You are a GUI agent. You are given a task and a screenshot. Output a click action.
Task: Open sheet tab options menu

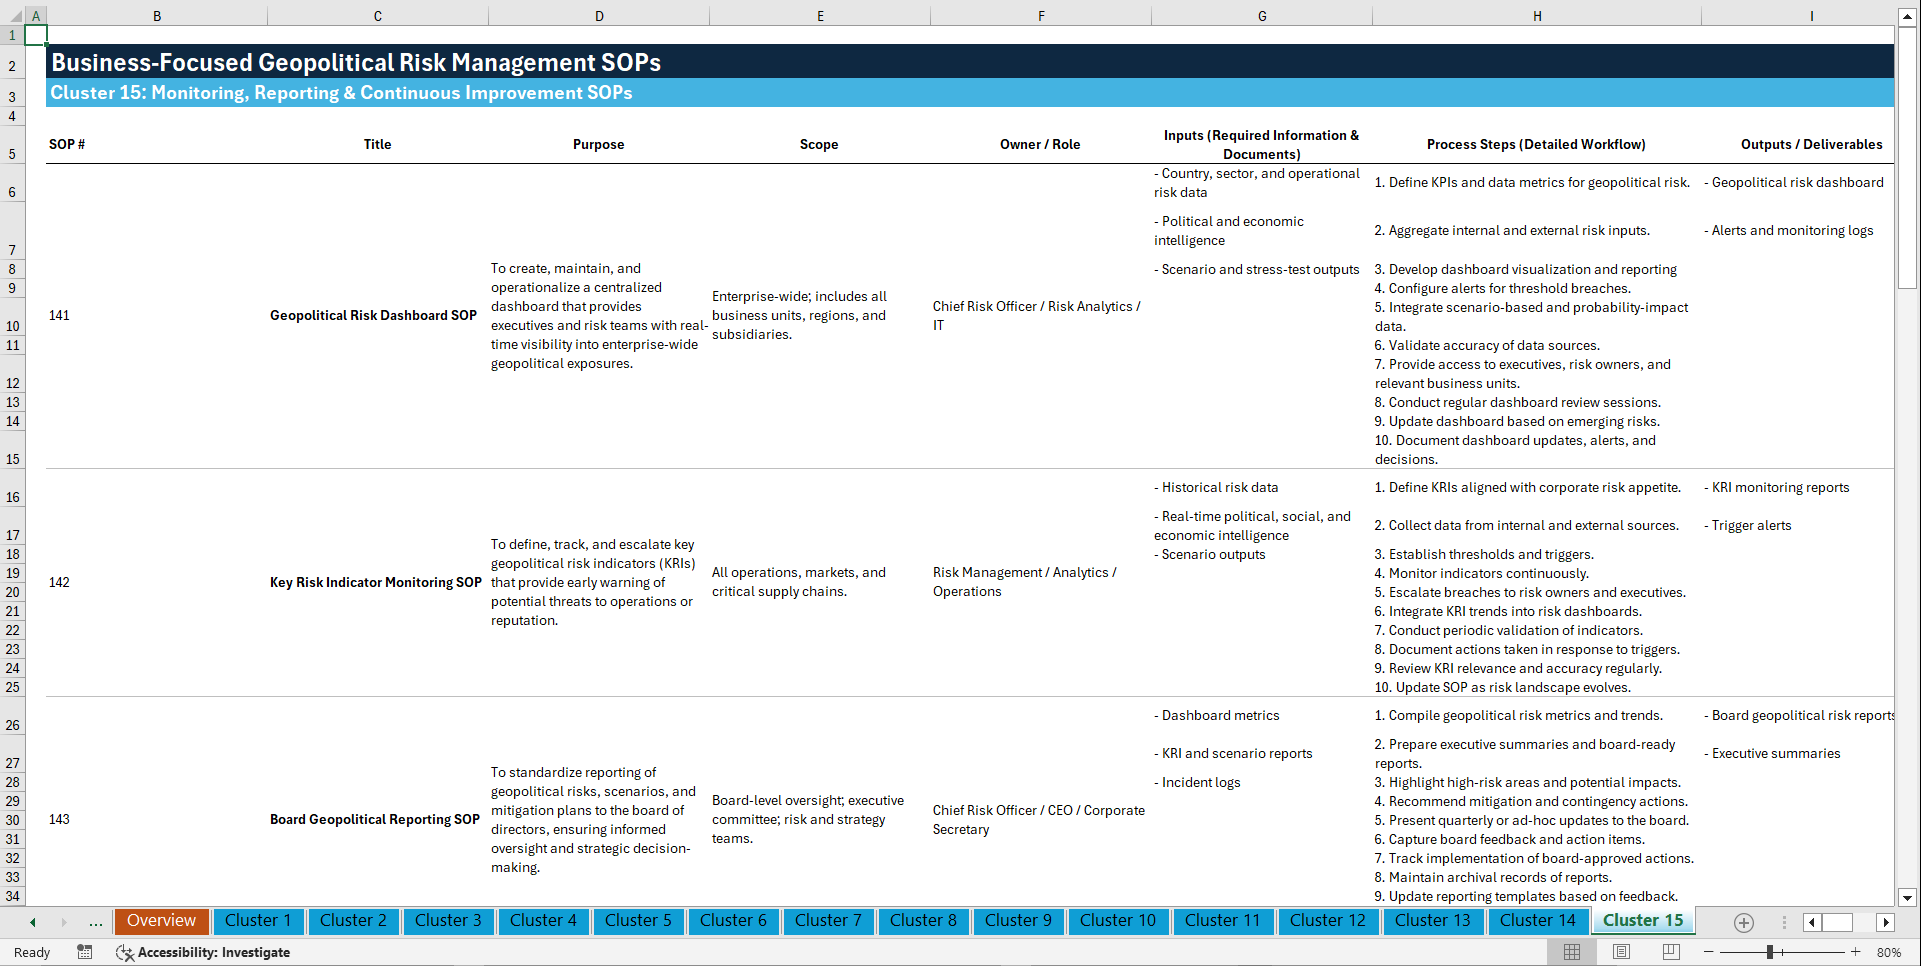tap(1783, 922)
